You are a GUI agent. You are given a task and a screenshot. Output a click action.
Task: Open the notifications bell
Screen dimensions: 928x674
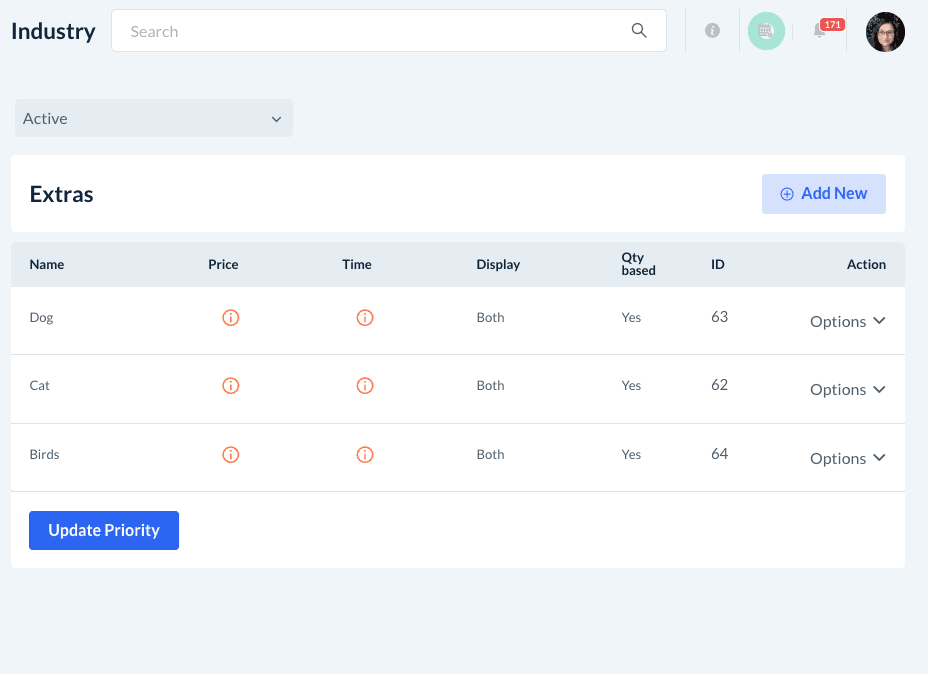click(x=819, y=31)
